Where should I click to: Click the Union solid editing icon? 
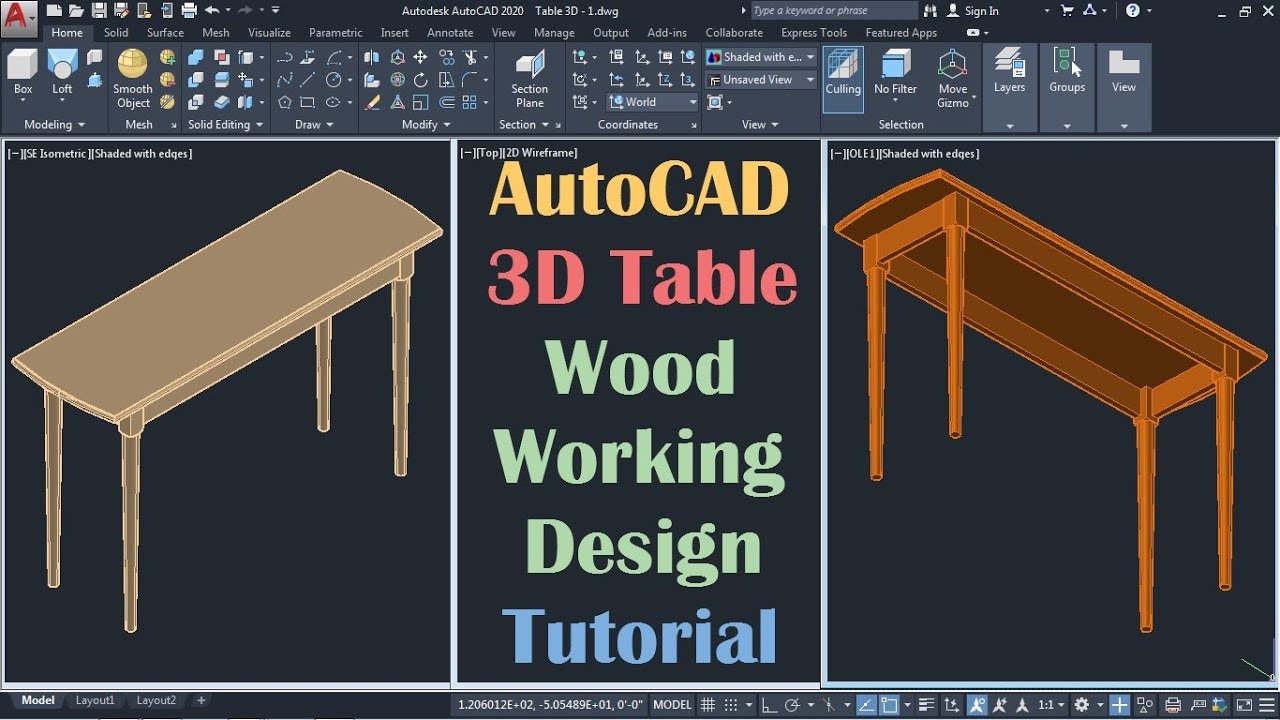pyautogui.click(x=196, y=57)
